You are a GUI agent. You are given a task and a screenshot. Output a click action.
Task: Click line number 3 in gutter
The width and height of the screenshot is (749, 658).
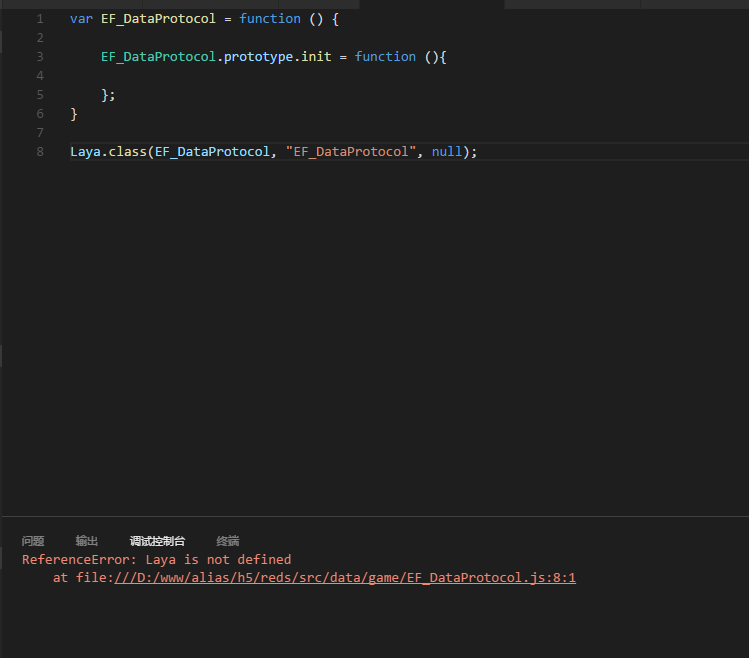click(x=40, y=57)
